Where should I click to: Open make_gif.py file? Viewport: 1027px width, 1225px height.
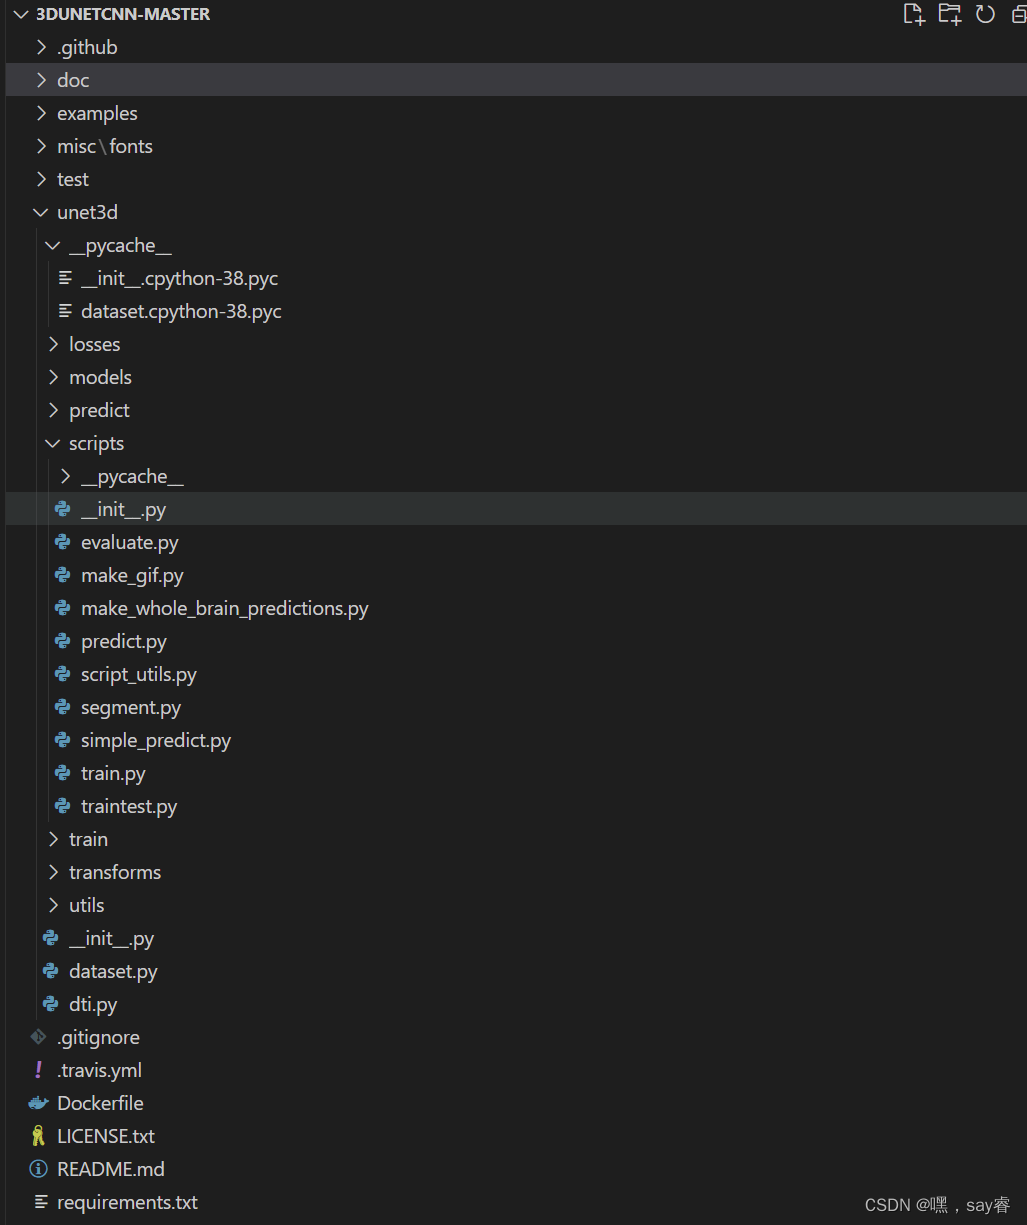pyautogui.click(x=132, y=576)
